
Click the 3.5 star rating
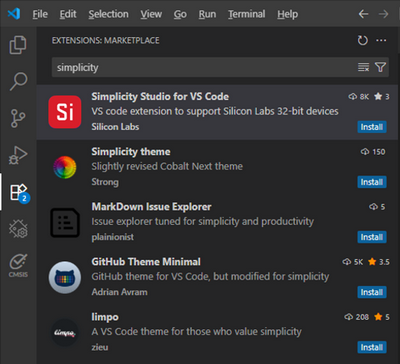379,262
